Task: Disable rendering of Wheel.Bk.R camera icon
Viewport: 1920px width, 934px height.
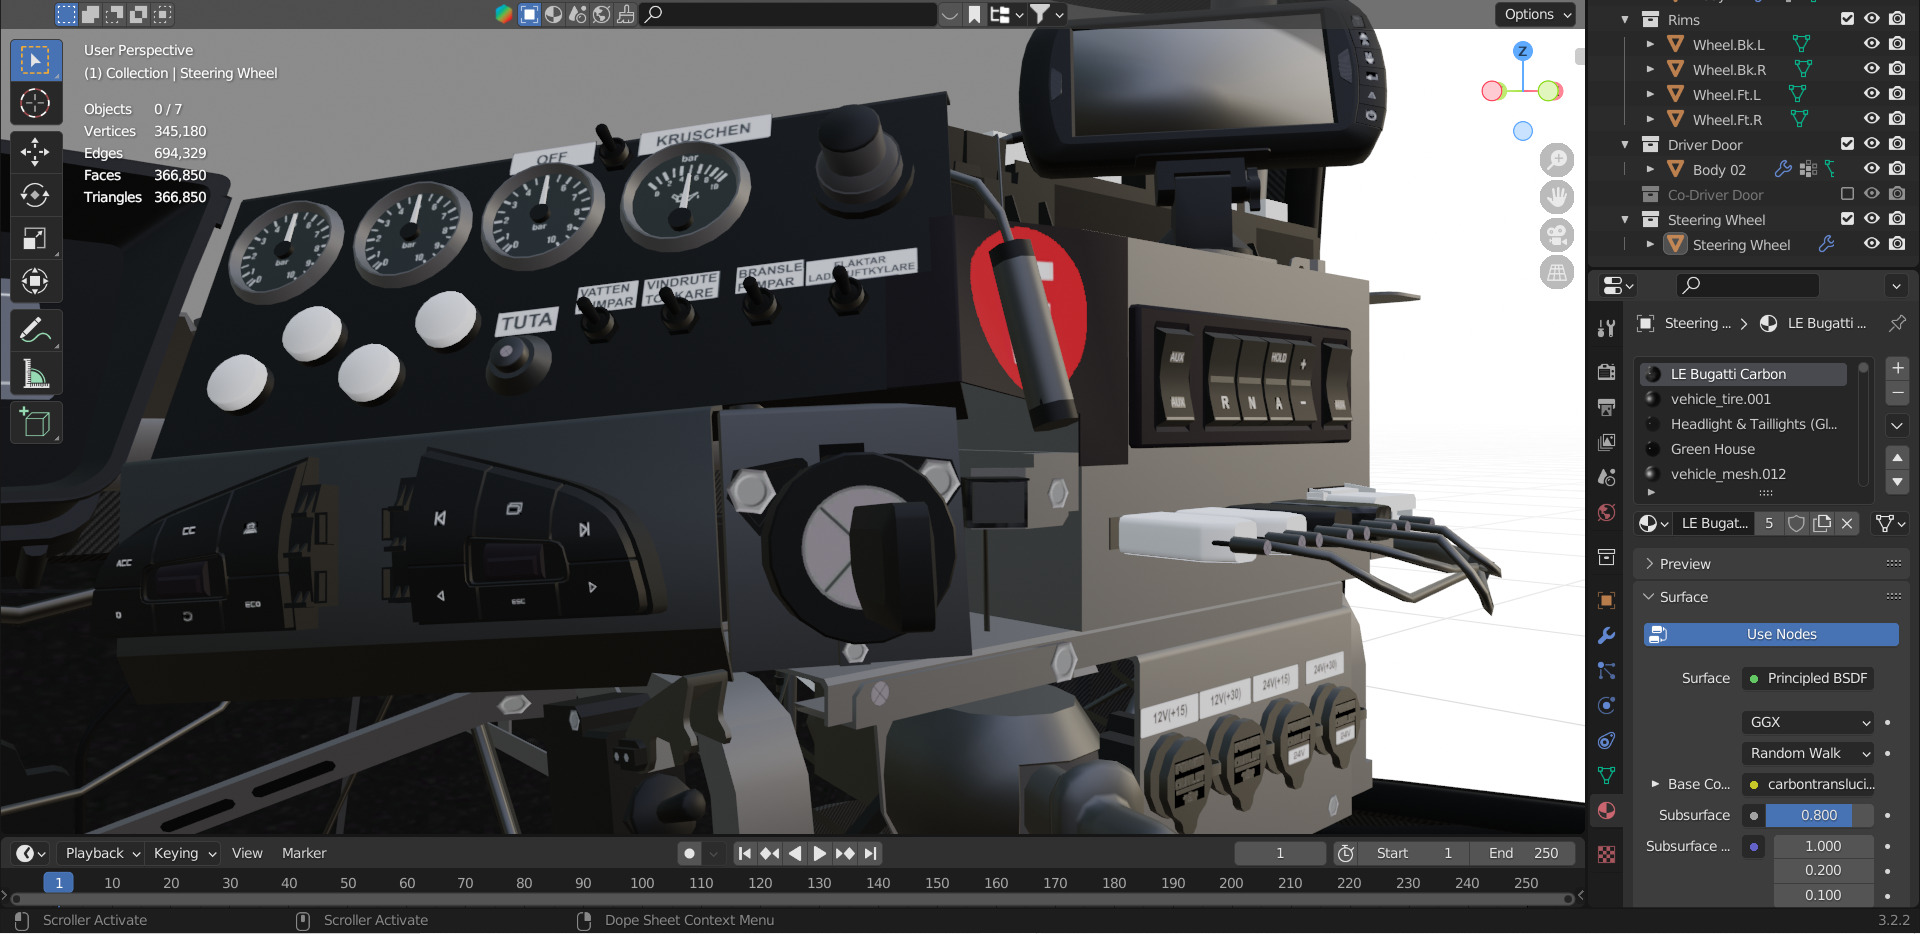Action: (x=1897, y=69)
